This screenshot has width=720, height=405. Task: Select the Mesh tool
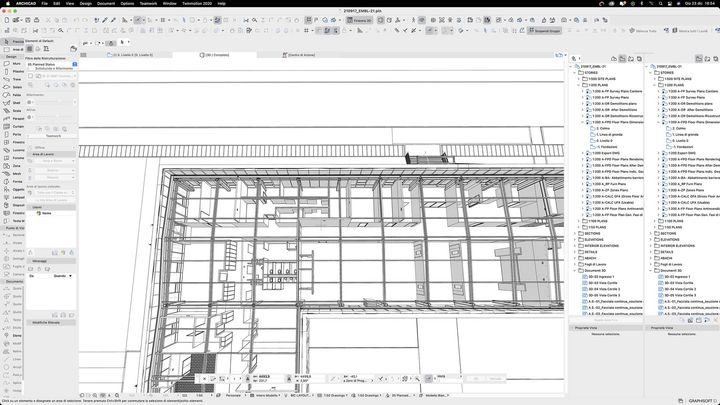[x=12, y=174]
